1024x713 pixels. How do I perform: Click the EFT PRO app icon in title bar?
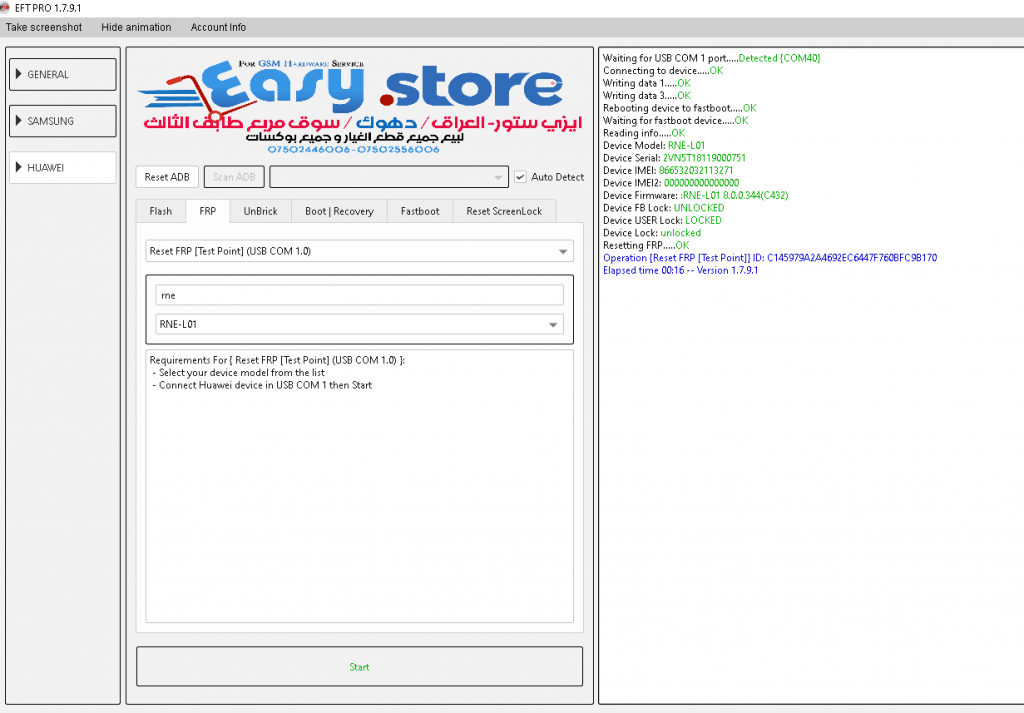pos(5,8)
